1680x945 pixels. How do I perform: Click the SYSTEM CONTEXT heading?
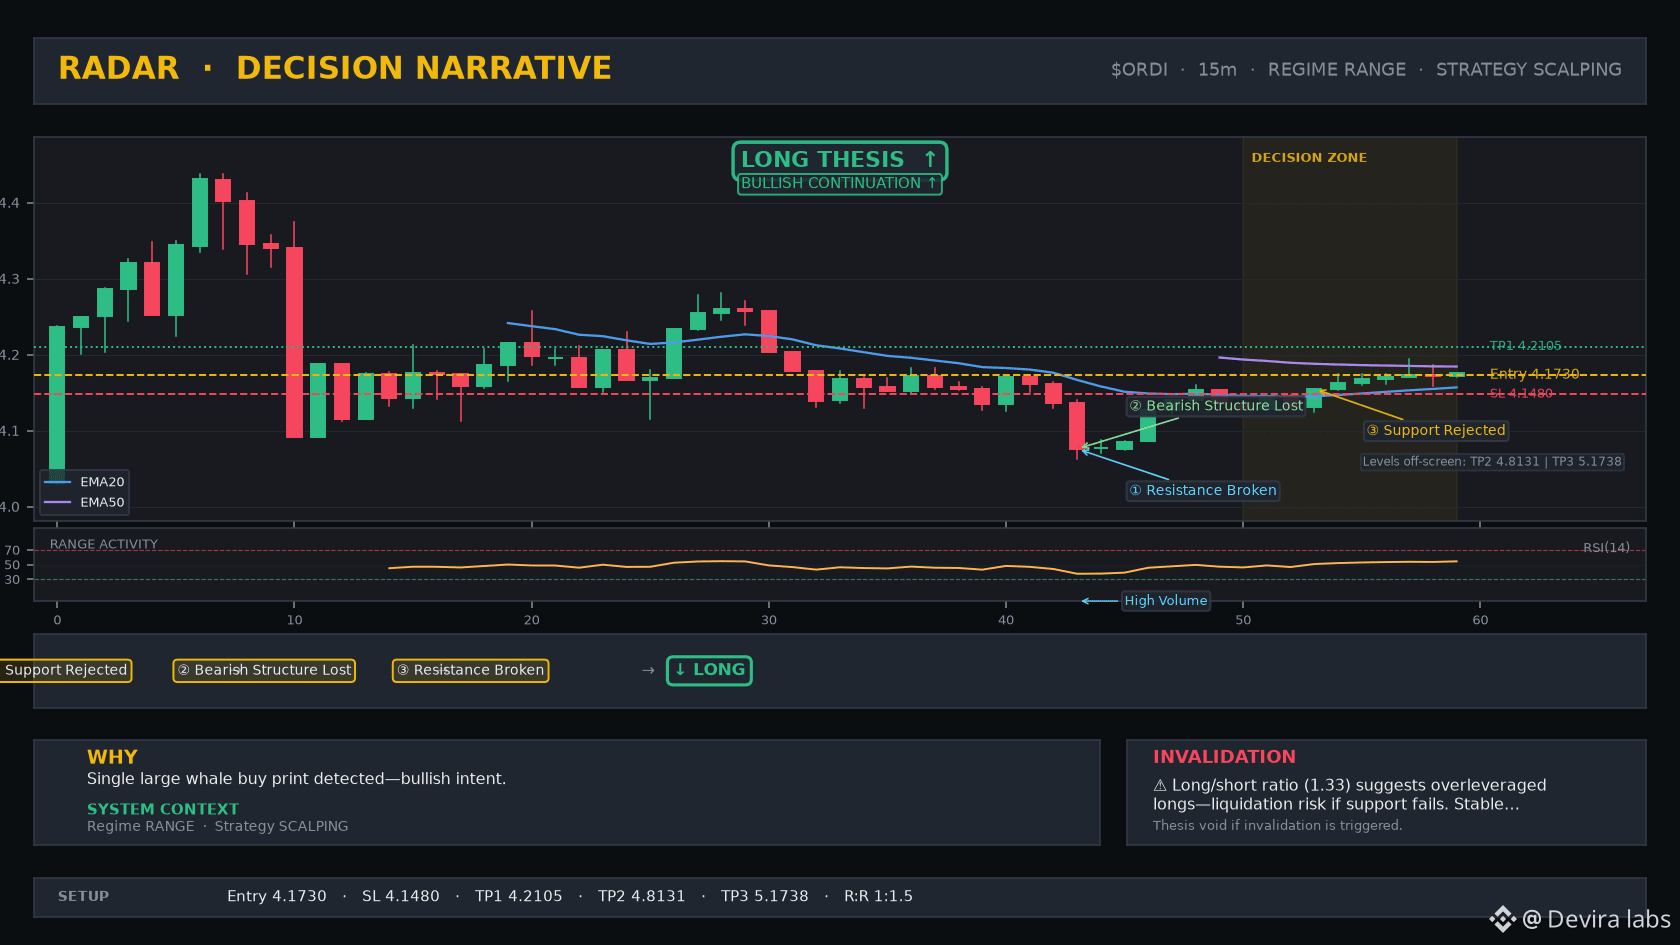(163, 809)
